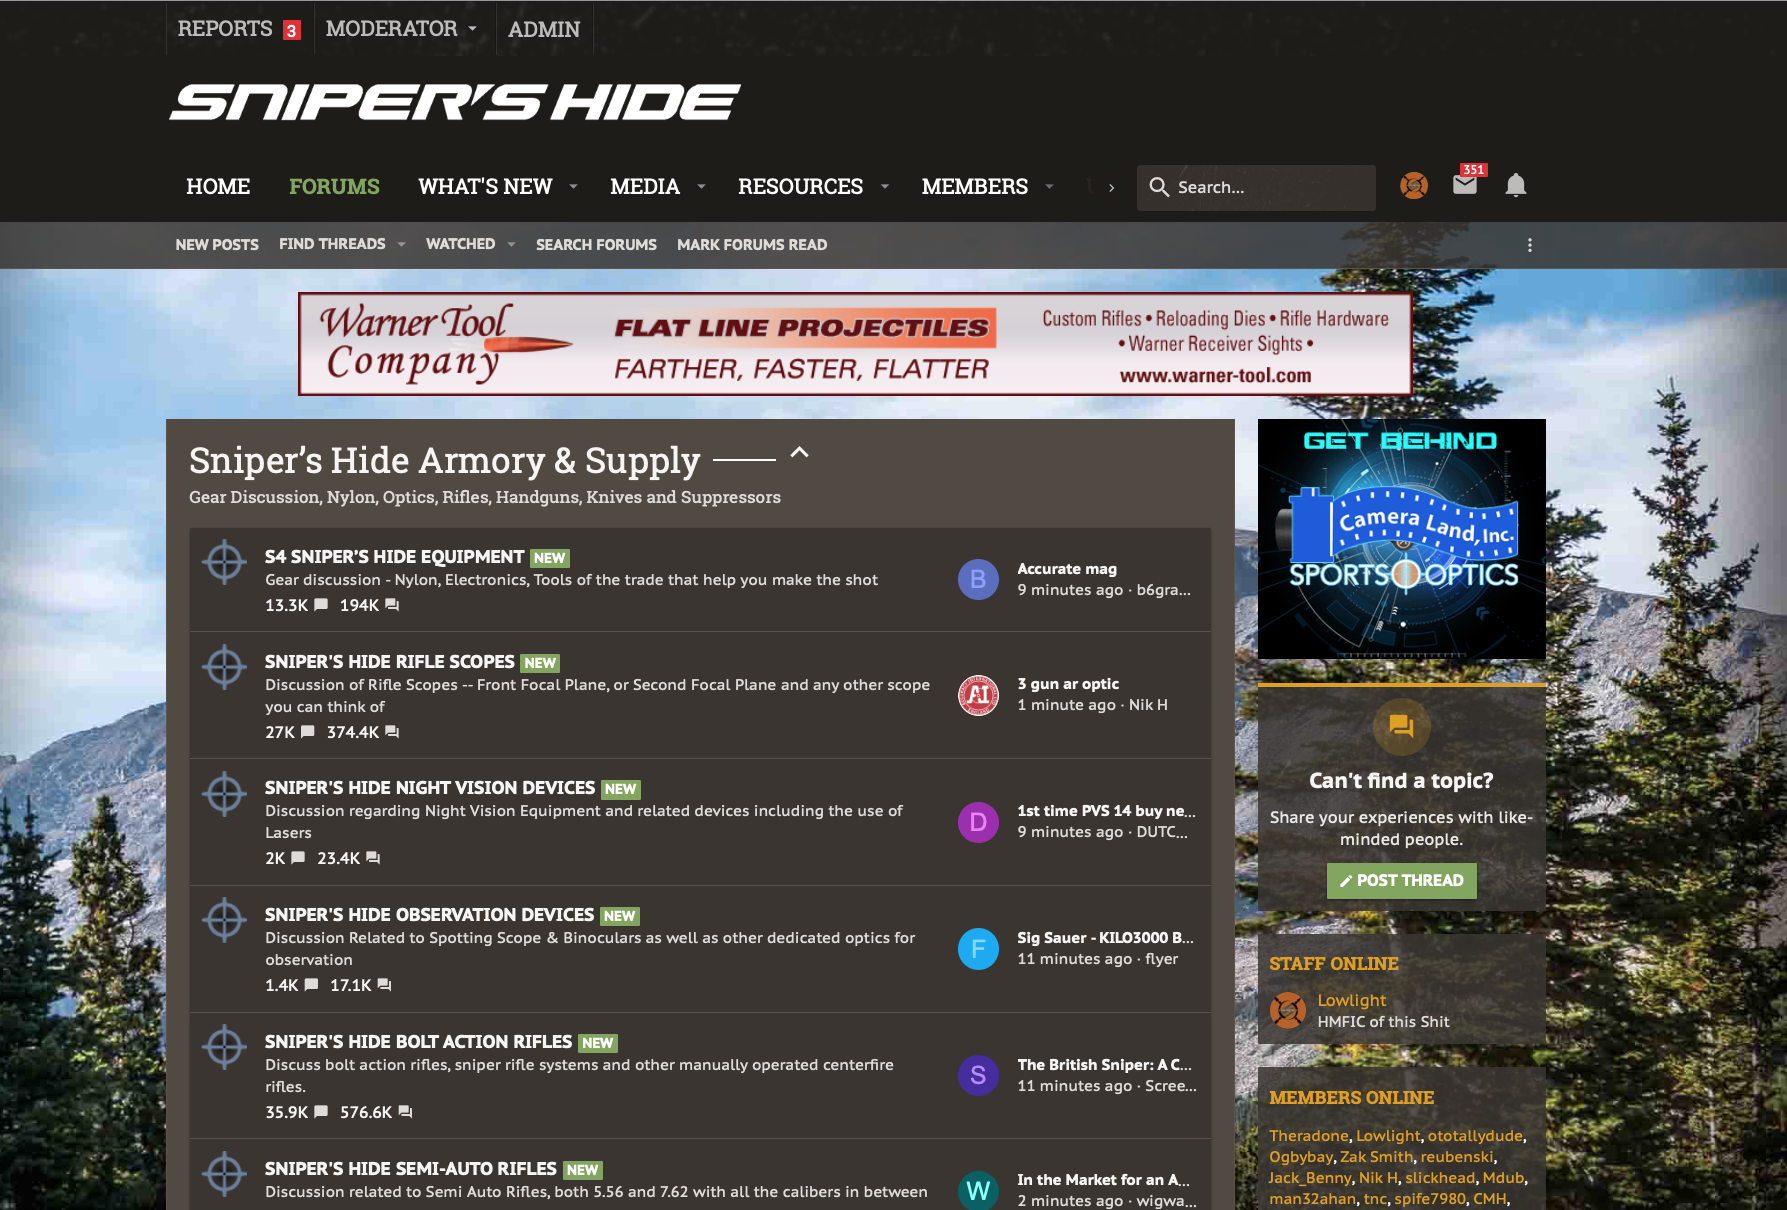The image size is (1787, 1210).
Task: Open Reports in staff bar
Action: [x=225, y=29]
